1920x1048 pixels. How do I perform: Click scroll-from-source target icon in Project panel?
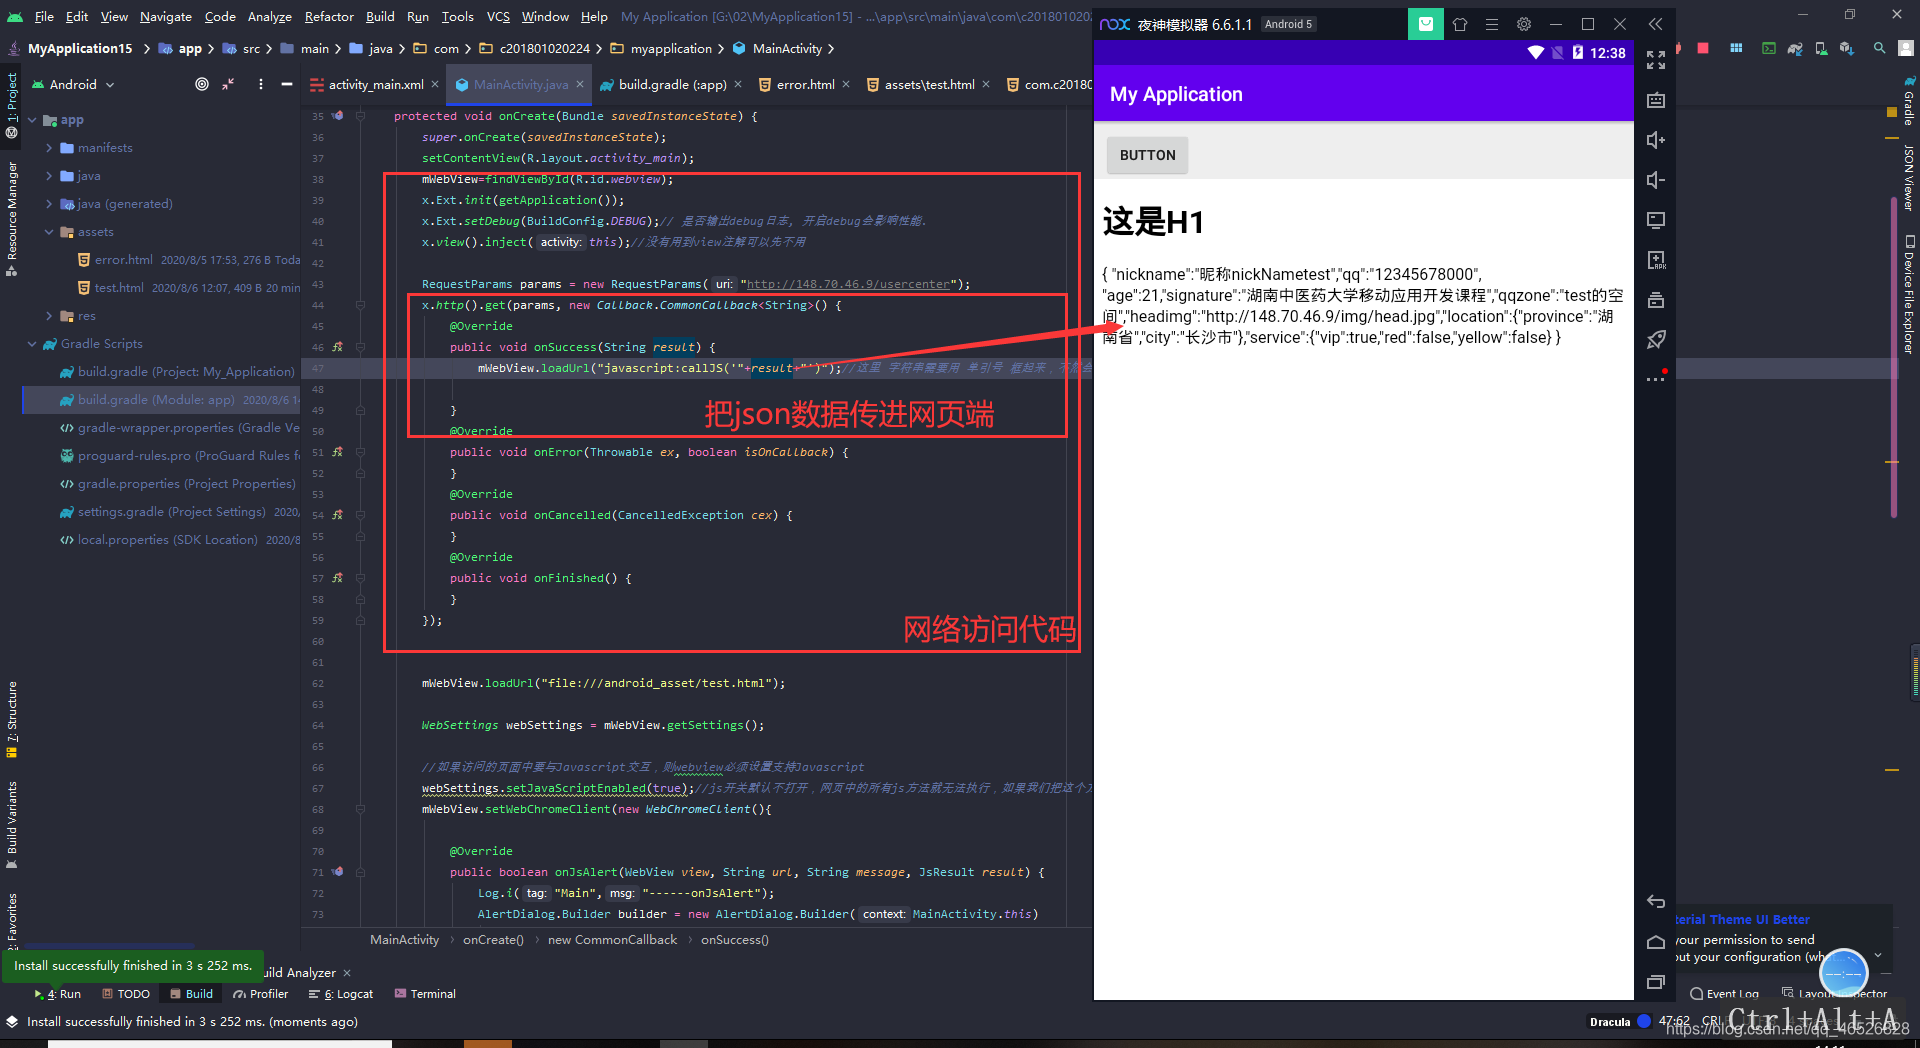point(202,84)
